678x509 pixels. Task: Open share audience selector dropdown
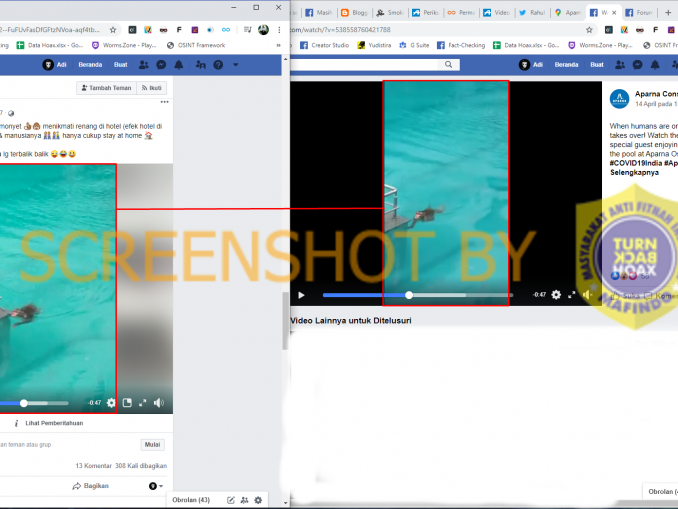(x=156, y=486)
